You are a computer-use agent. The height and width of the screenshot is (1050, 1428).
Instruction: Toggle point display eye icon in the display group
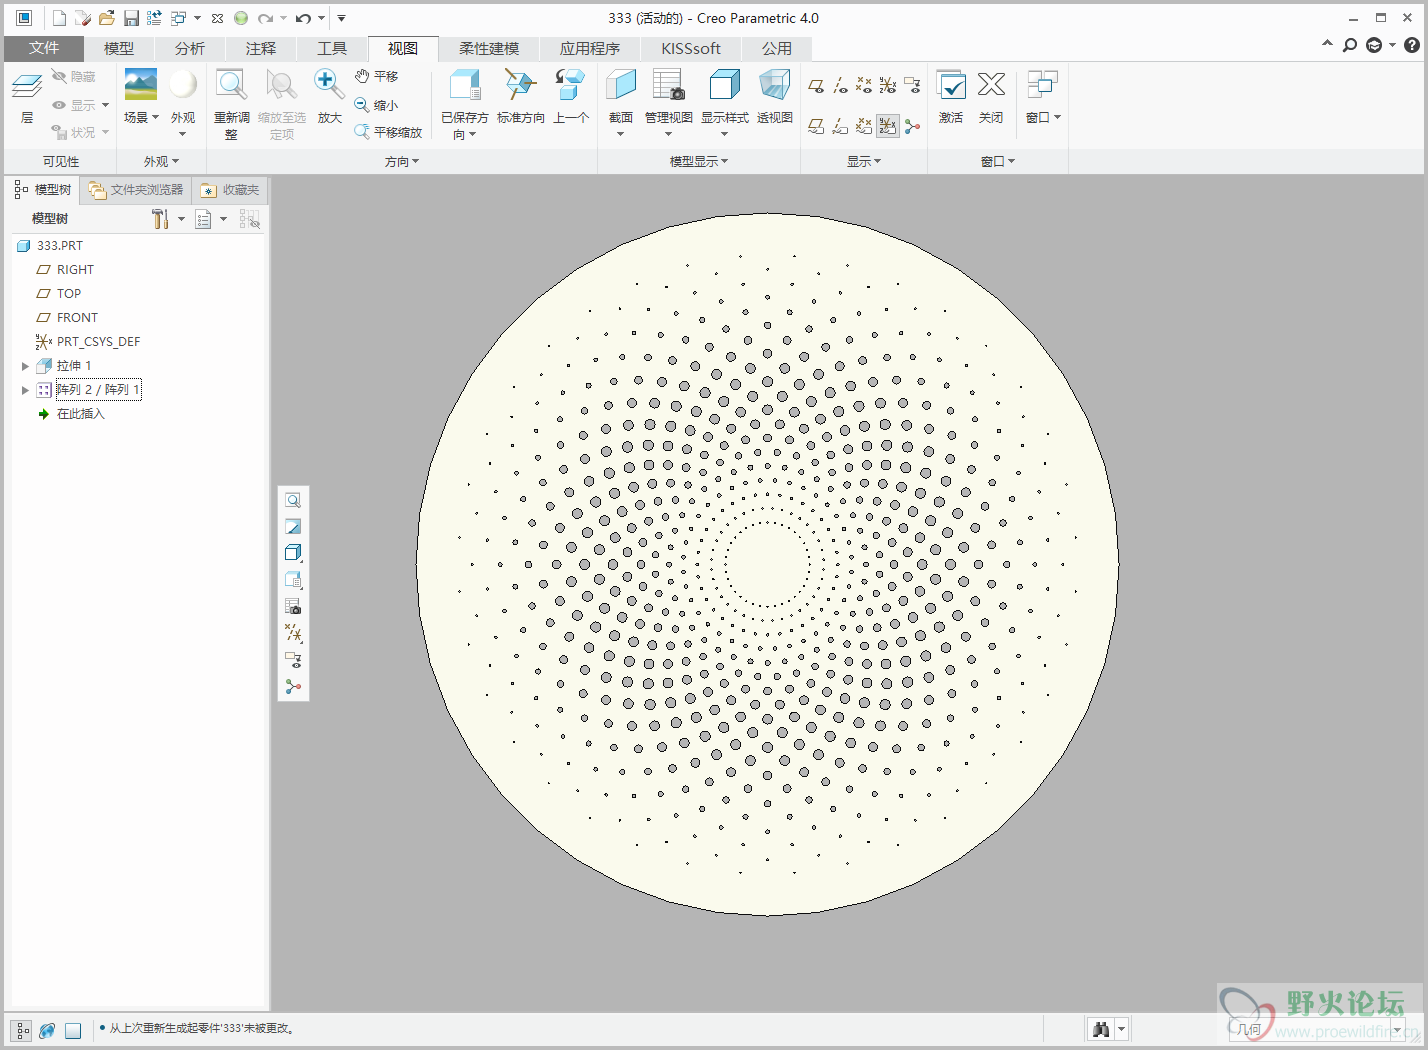864,86
